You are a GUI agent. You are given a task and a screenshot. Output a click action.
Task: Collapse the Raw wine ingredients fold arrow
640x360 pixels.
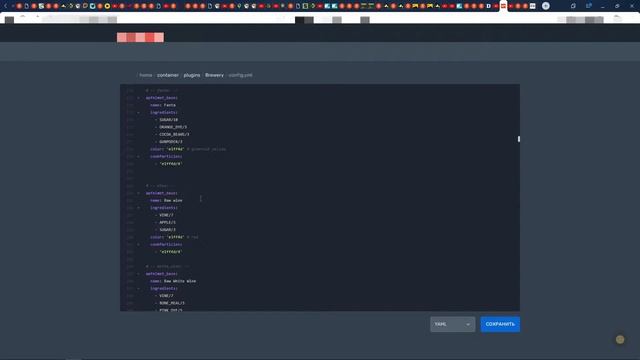click(138, 208)
